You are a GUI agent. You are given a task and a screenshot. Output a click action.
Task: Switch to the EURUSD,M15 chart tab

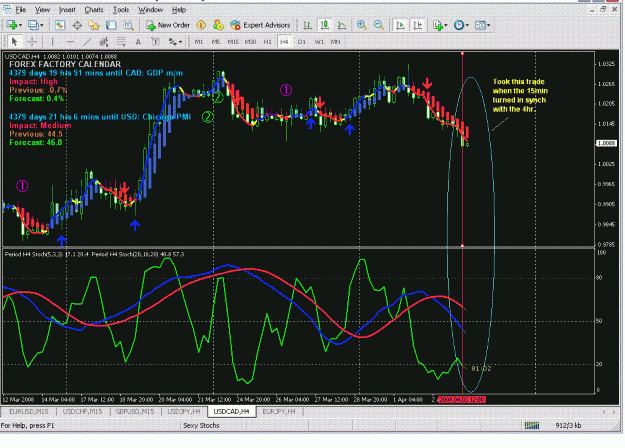pyautogui.click(x=29, y=411)
